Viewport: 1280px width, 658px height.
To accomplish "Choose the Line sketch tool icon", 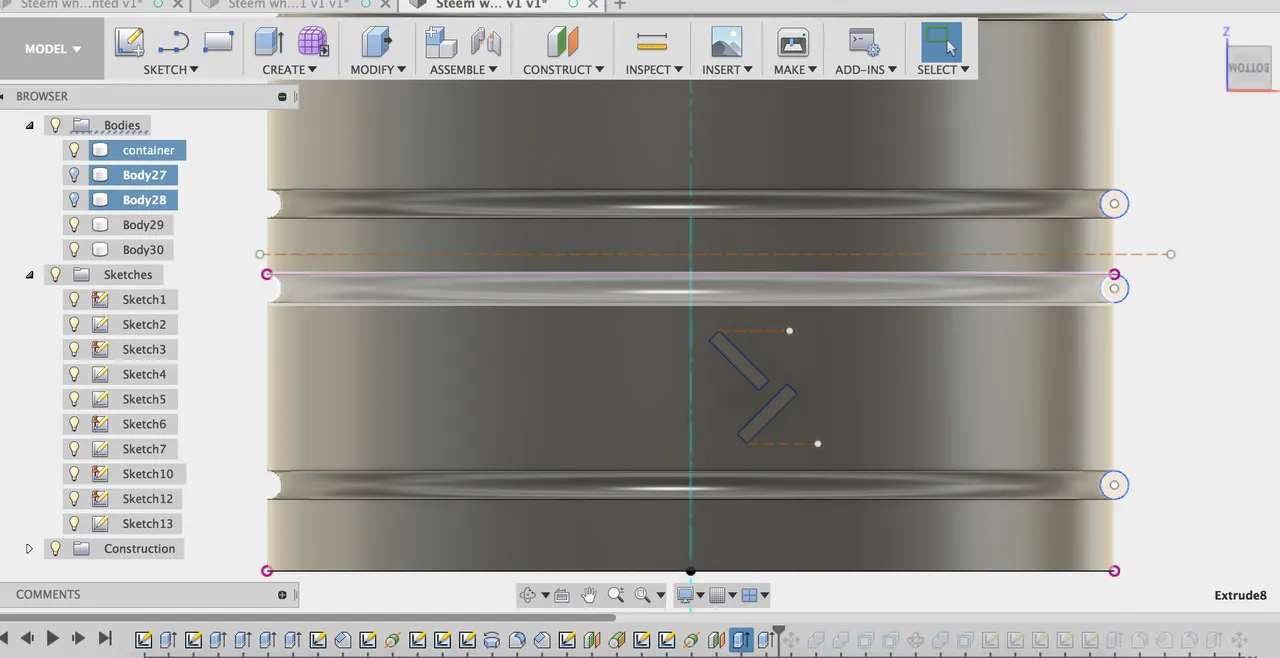I will coord(173,42).
